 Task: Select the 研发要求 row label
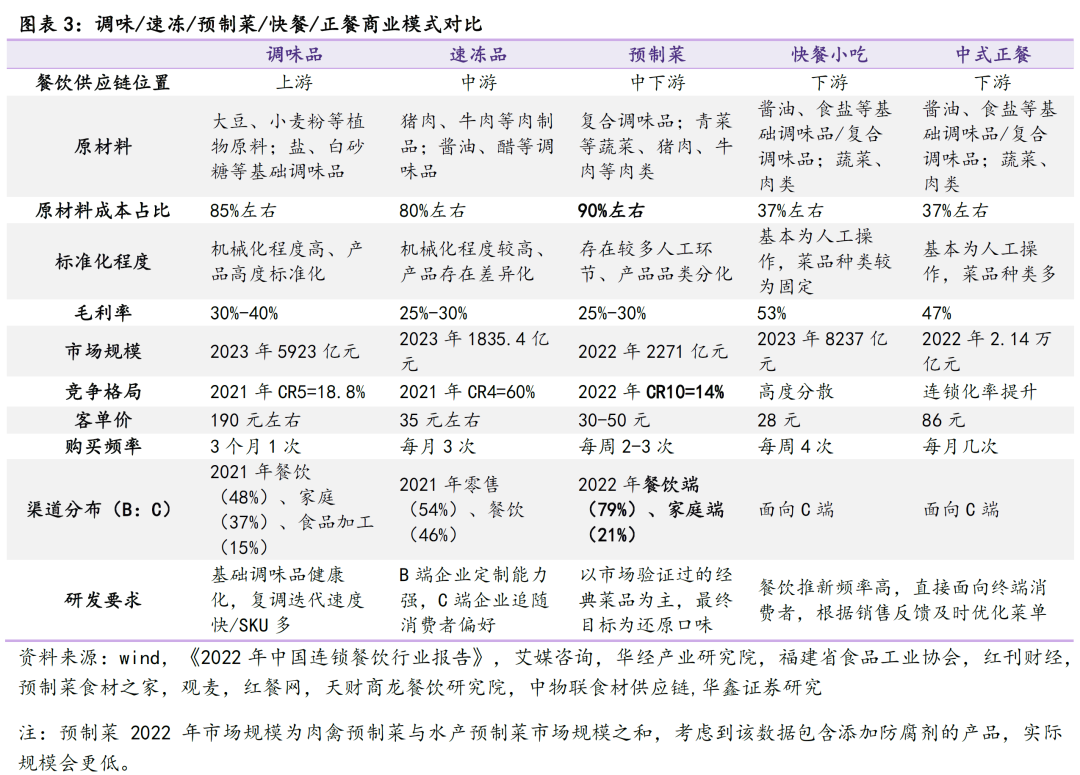point(103,600)
